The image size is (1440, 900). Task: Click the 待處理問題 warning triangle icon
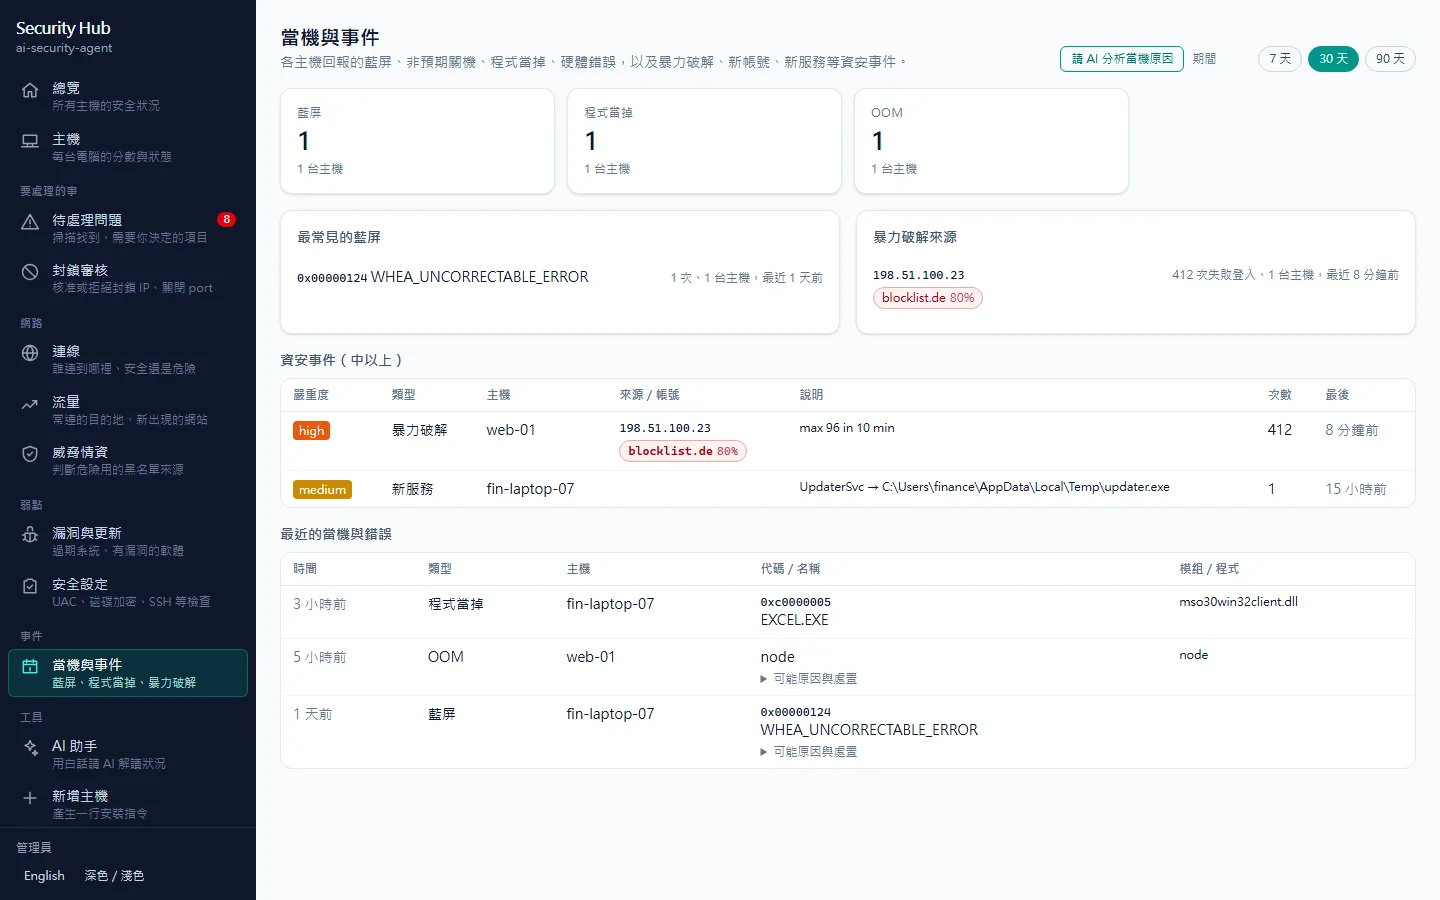click(30, 222)
